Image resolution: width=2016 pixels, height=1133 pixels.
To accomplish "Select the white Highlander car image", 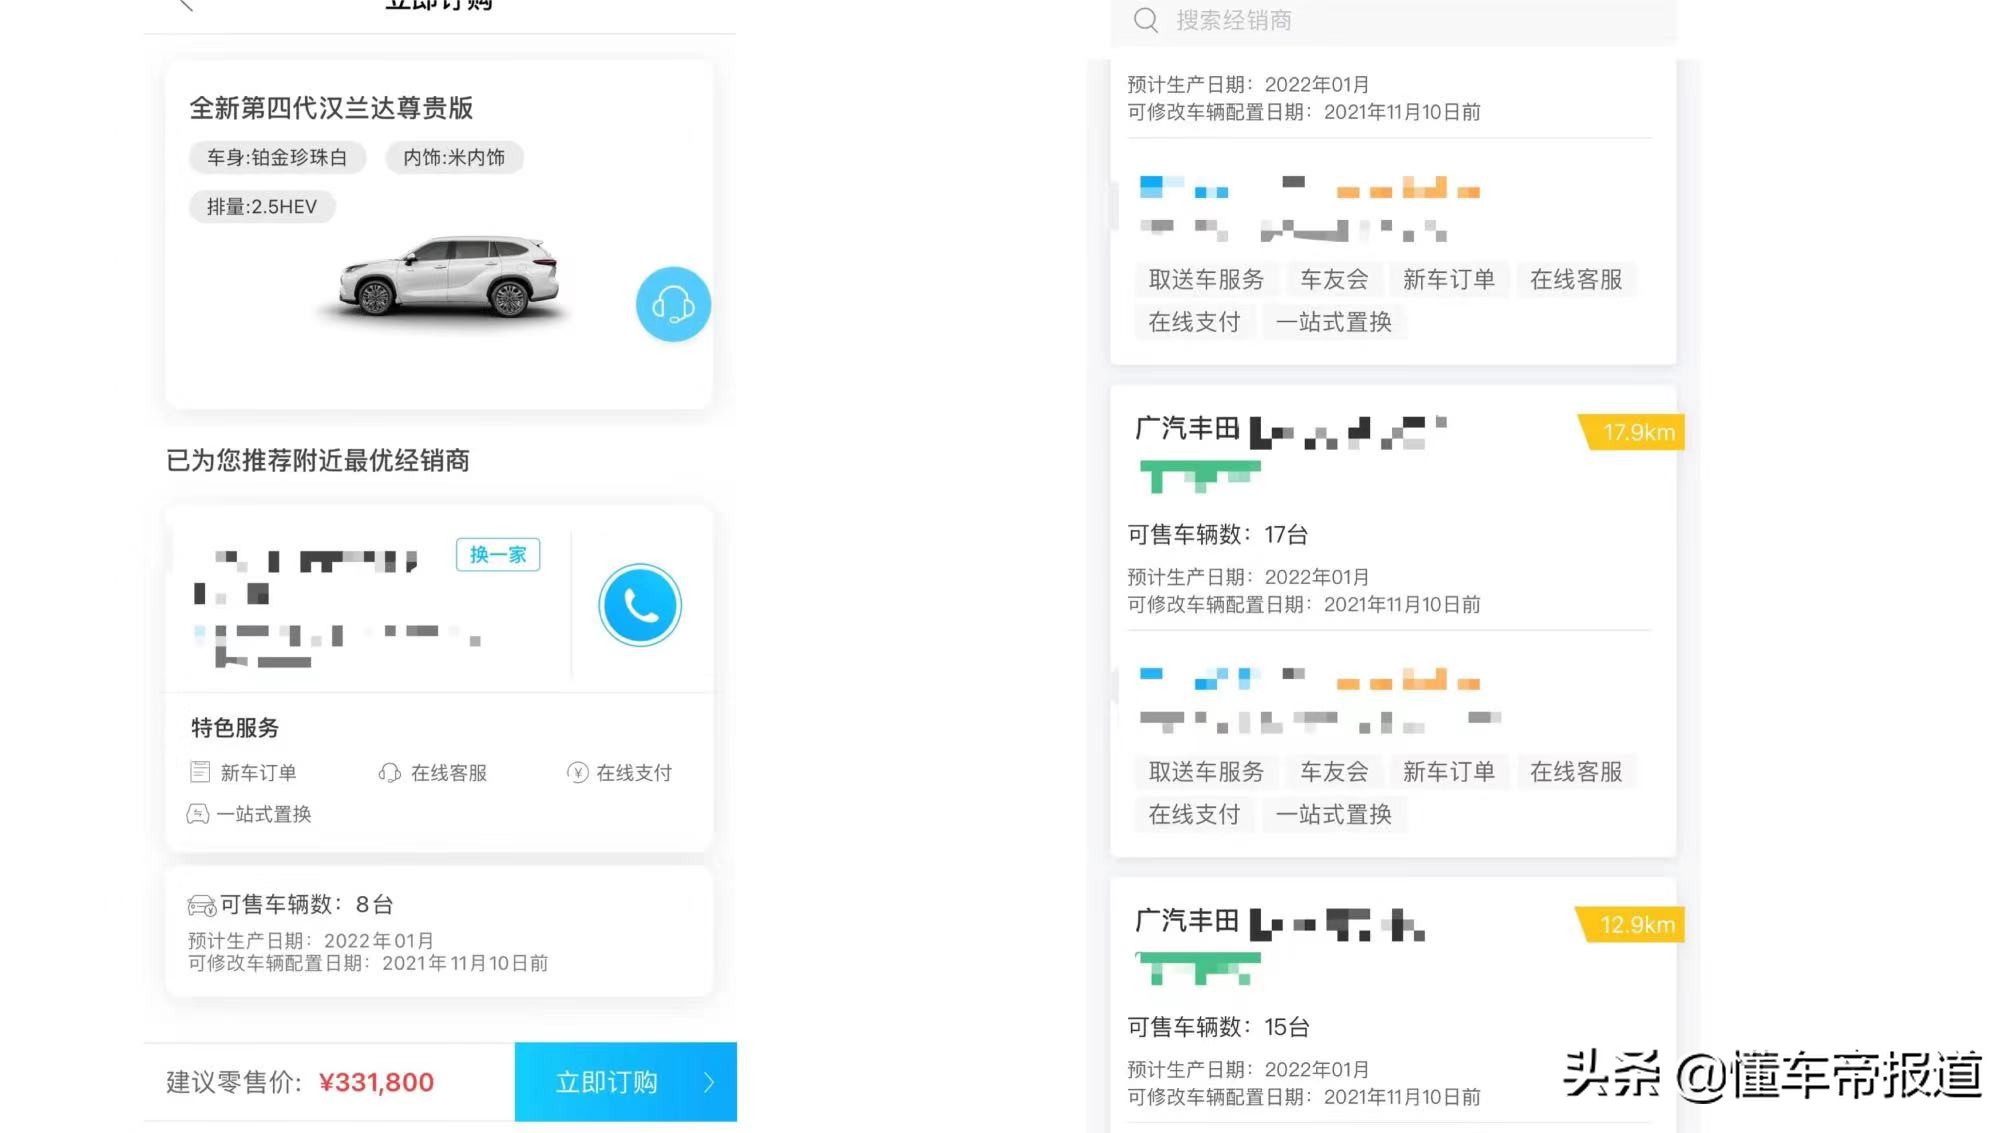I will tap(448, 278).
